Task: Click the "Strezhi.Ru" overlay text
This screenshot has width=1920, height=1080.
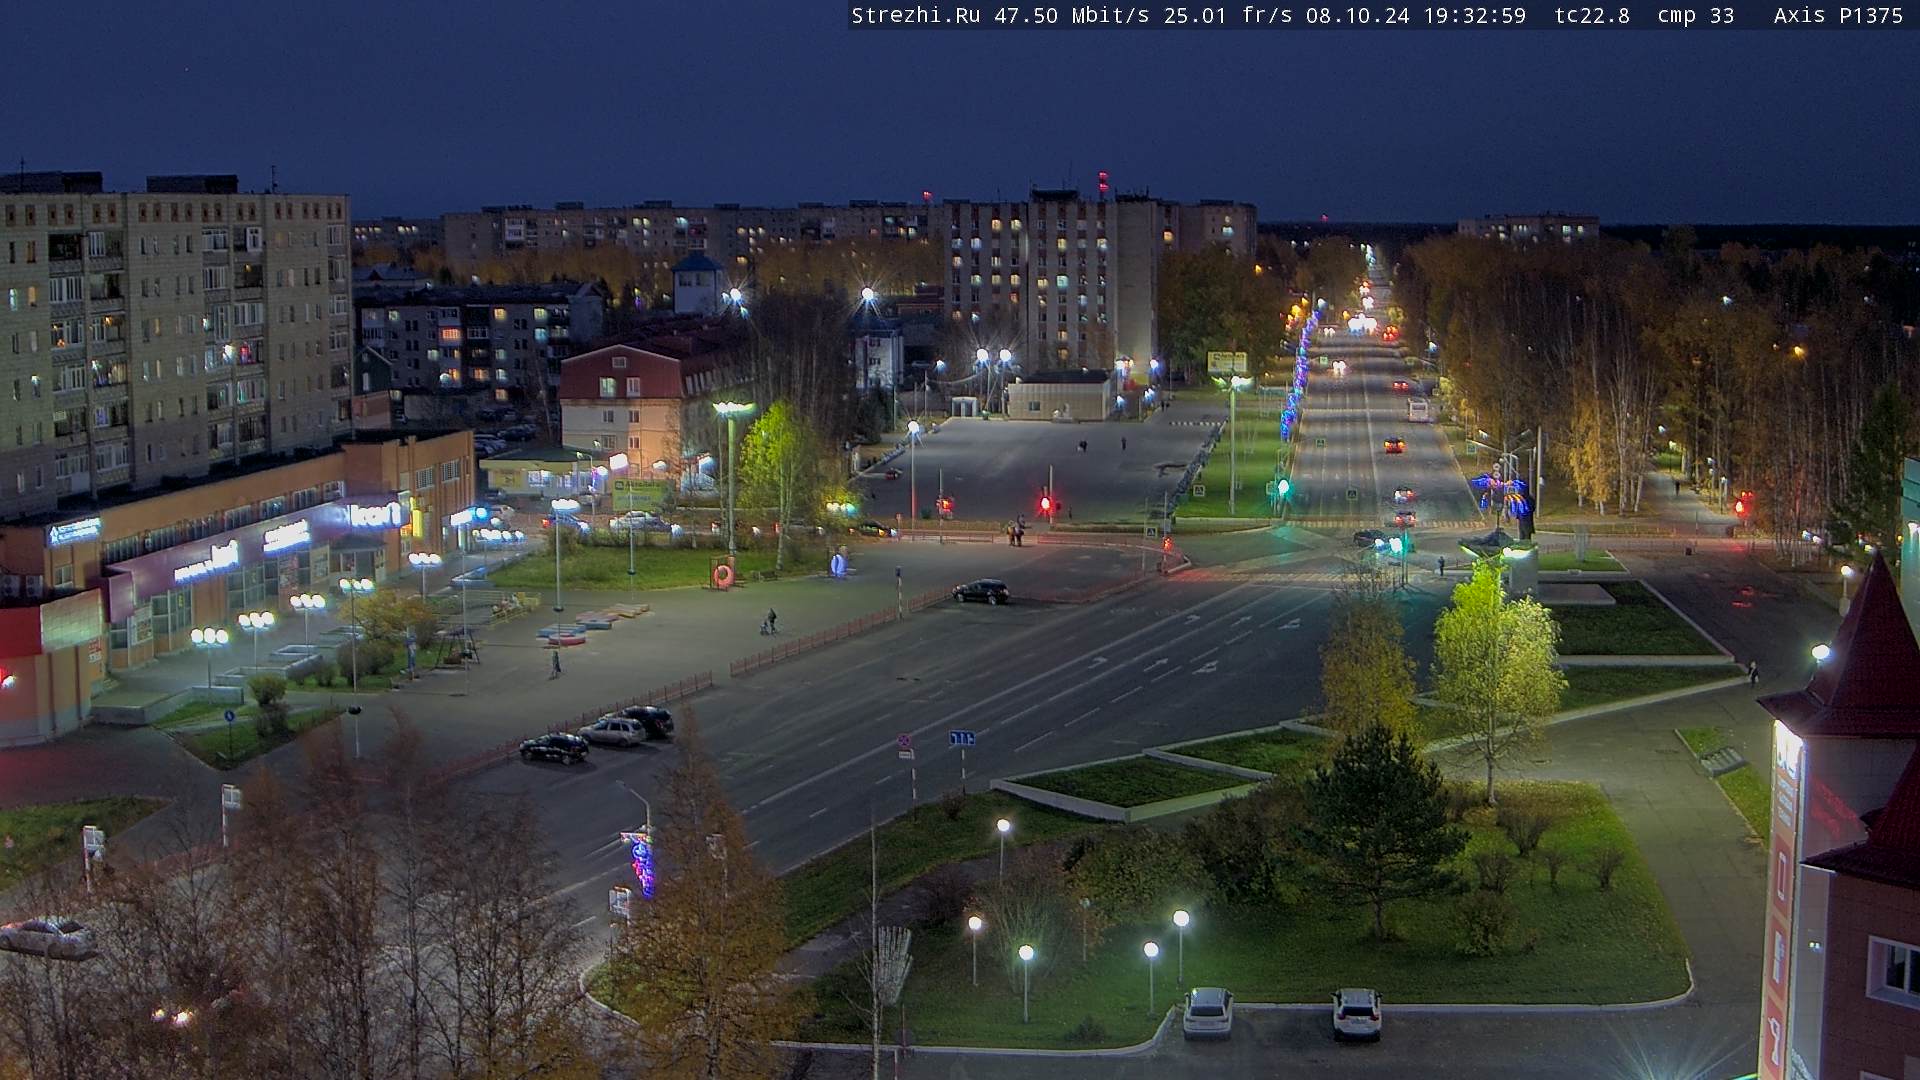Action: click(x=916, y=15)
